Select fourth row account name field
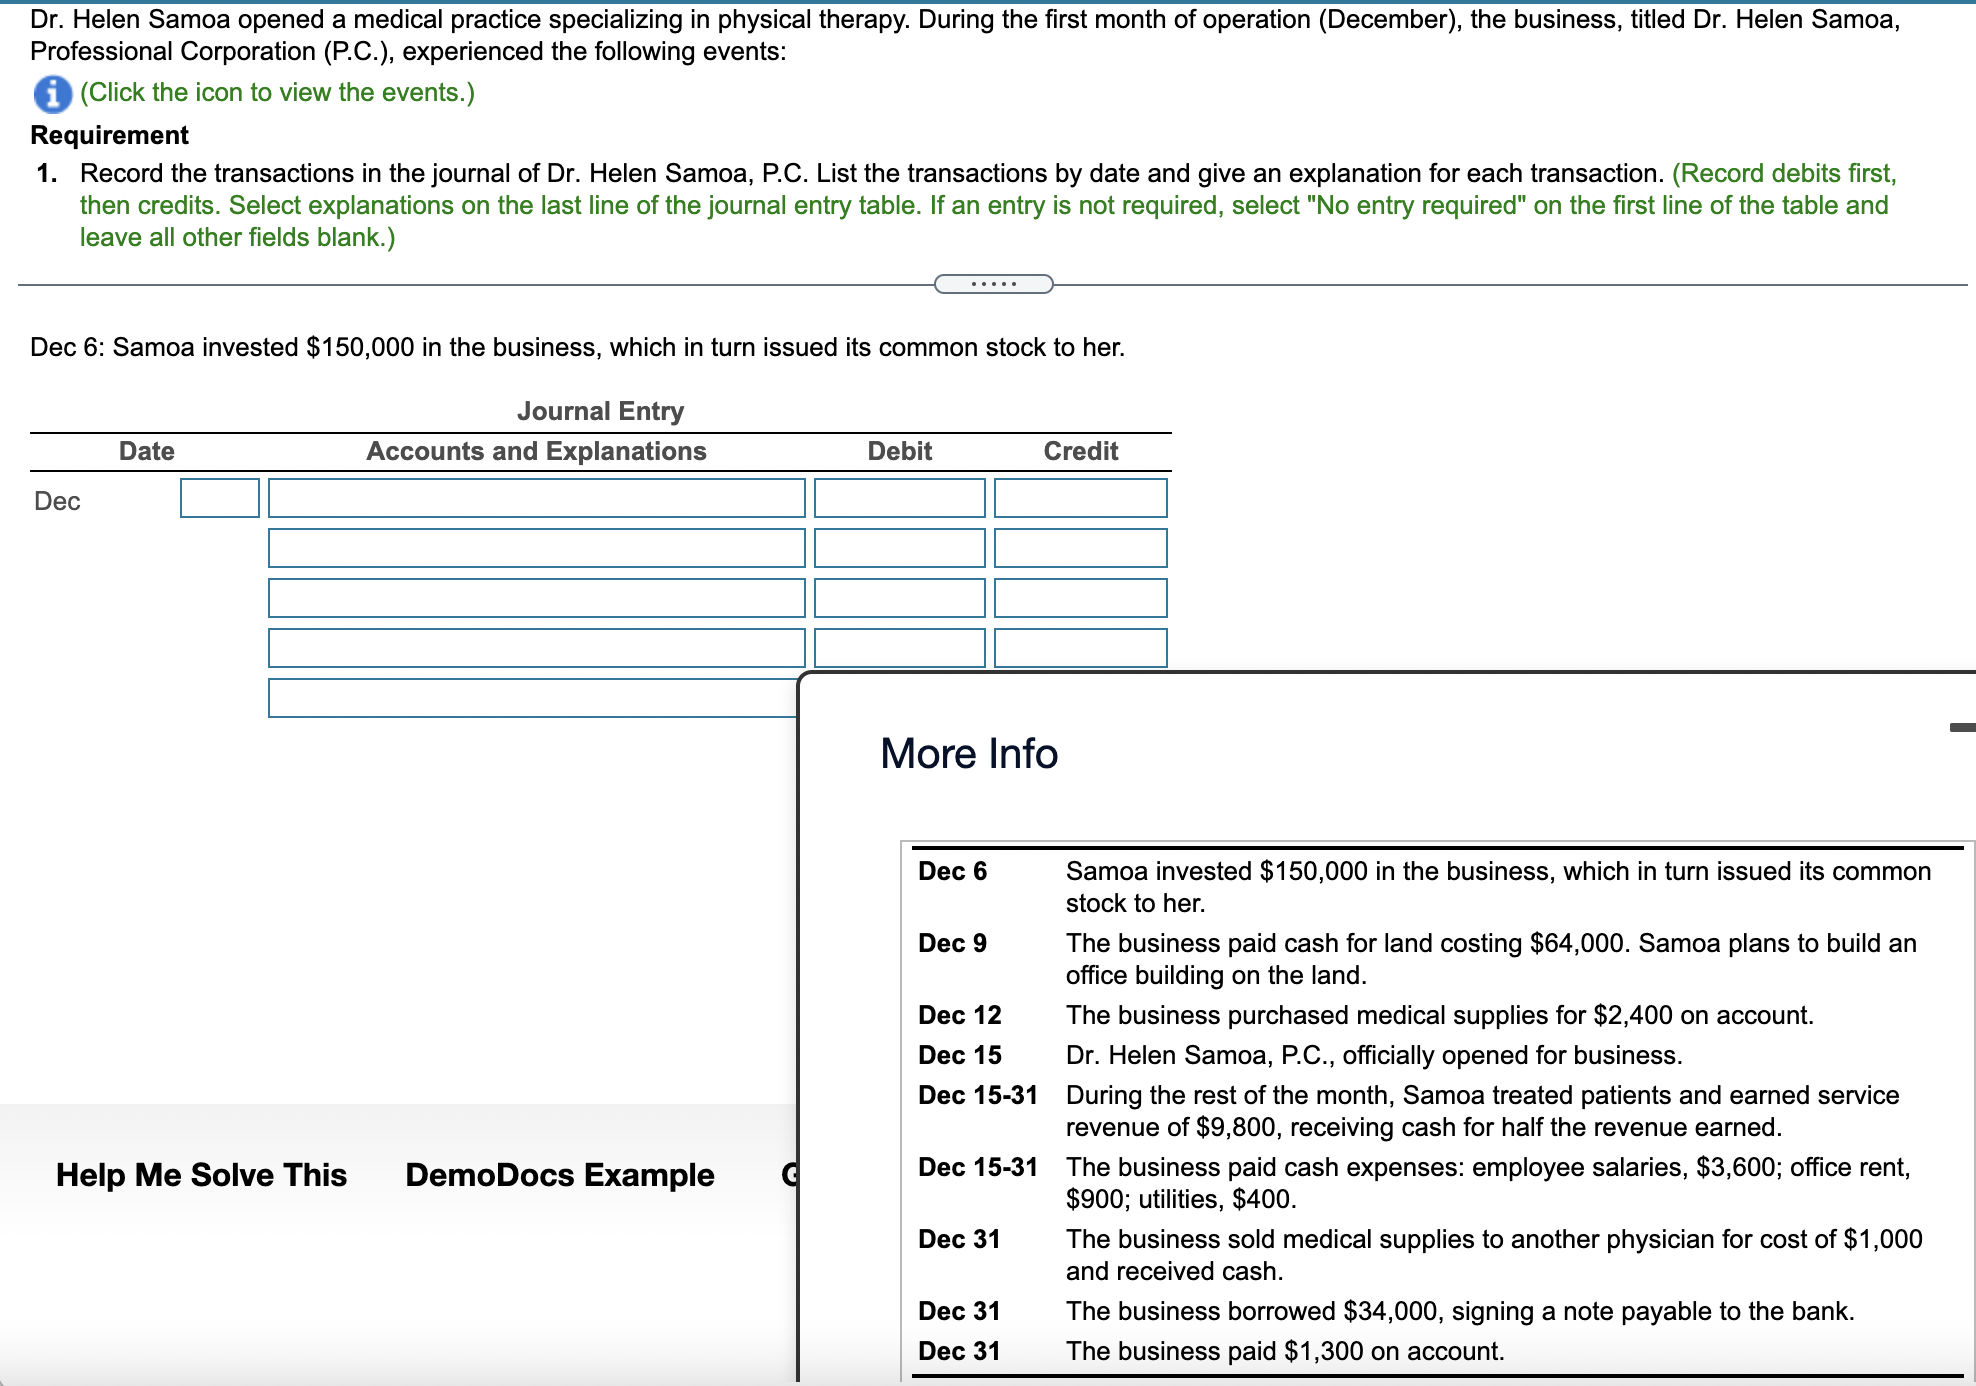 point(536,648)
